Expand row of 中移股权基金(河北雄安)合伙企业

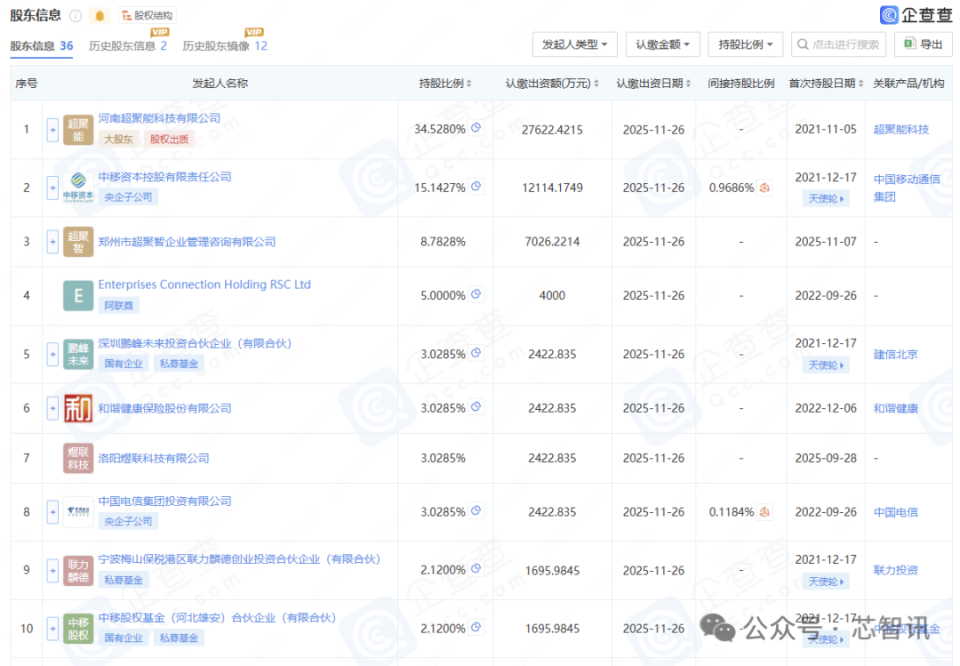[x=53, y=628]
